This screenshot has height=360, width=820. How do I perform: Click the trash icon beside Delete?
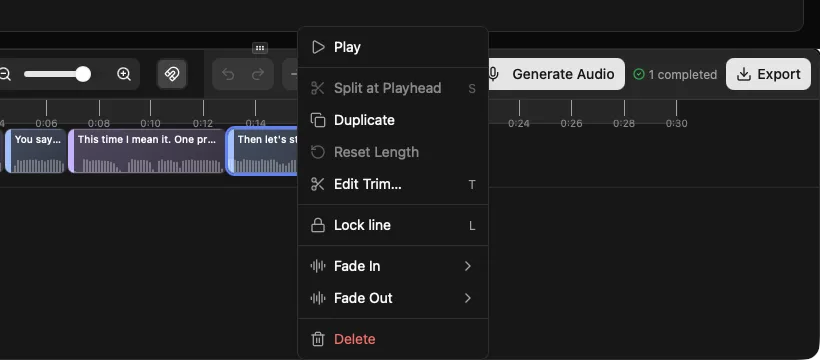tap(318, 339)
